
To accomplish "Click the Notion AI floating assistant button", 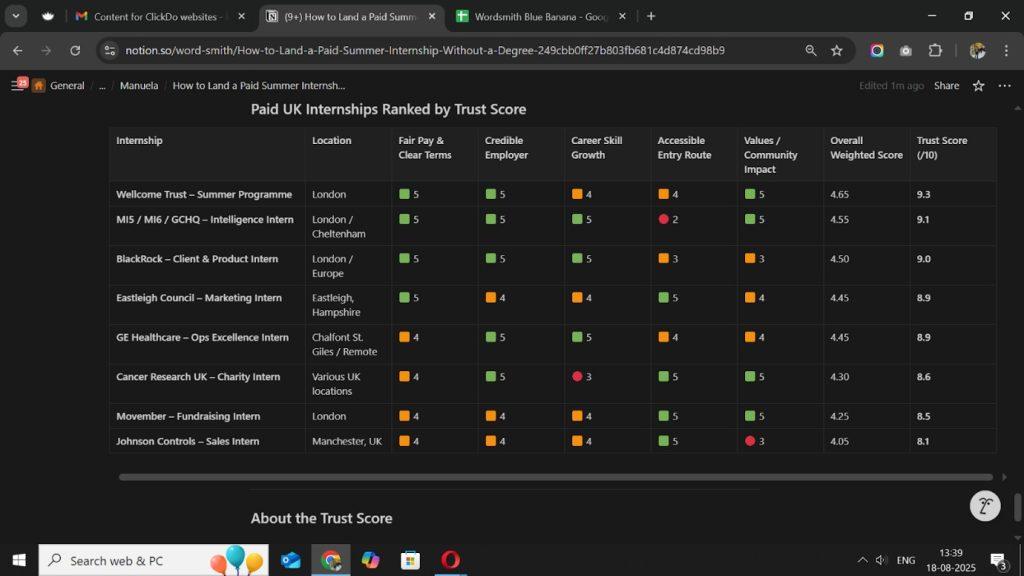I will click(985, 505).
